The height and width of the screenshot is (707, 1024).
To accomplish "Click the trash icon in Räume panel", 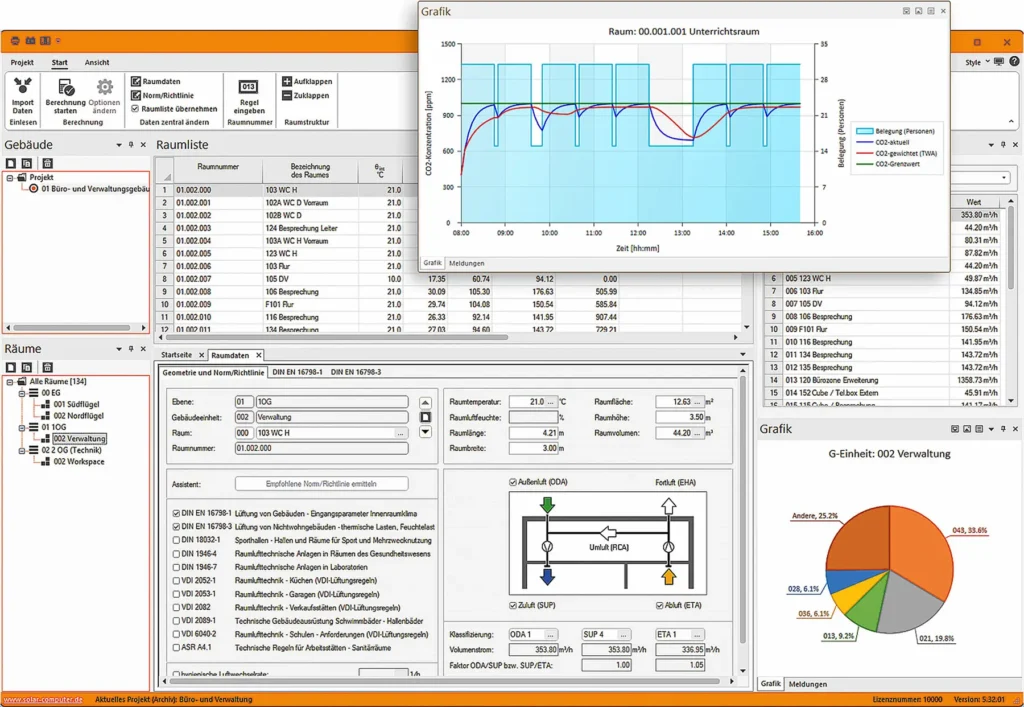I will click(x=47, y=367).
